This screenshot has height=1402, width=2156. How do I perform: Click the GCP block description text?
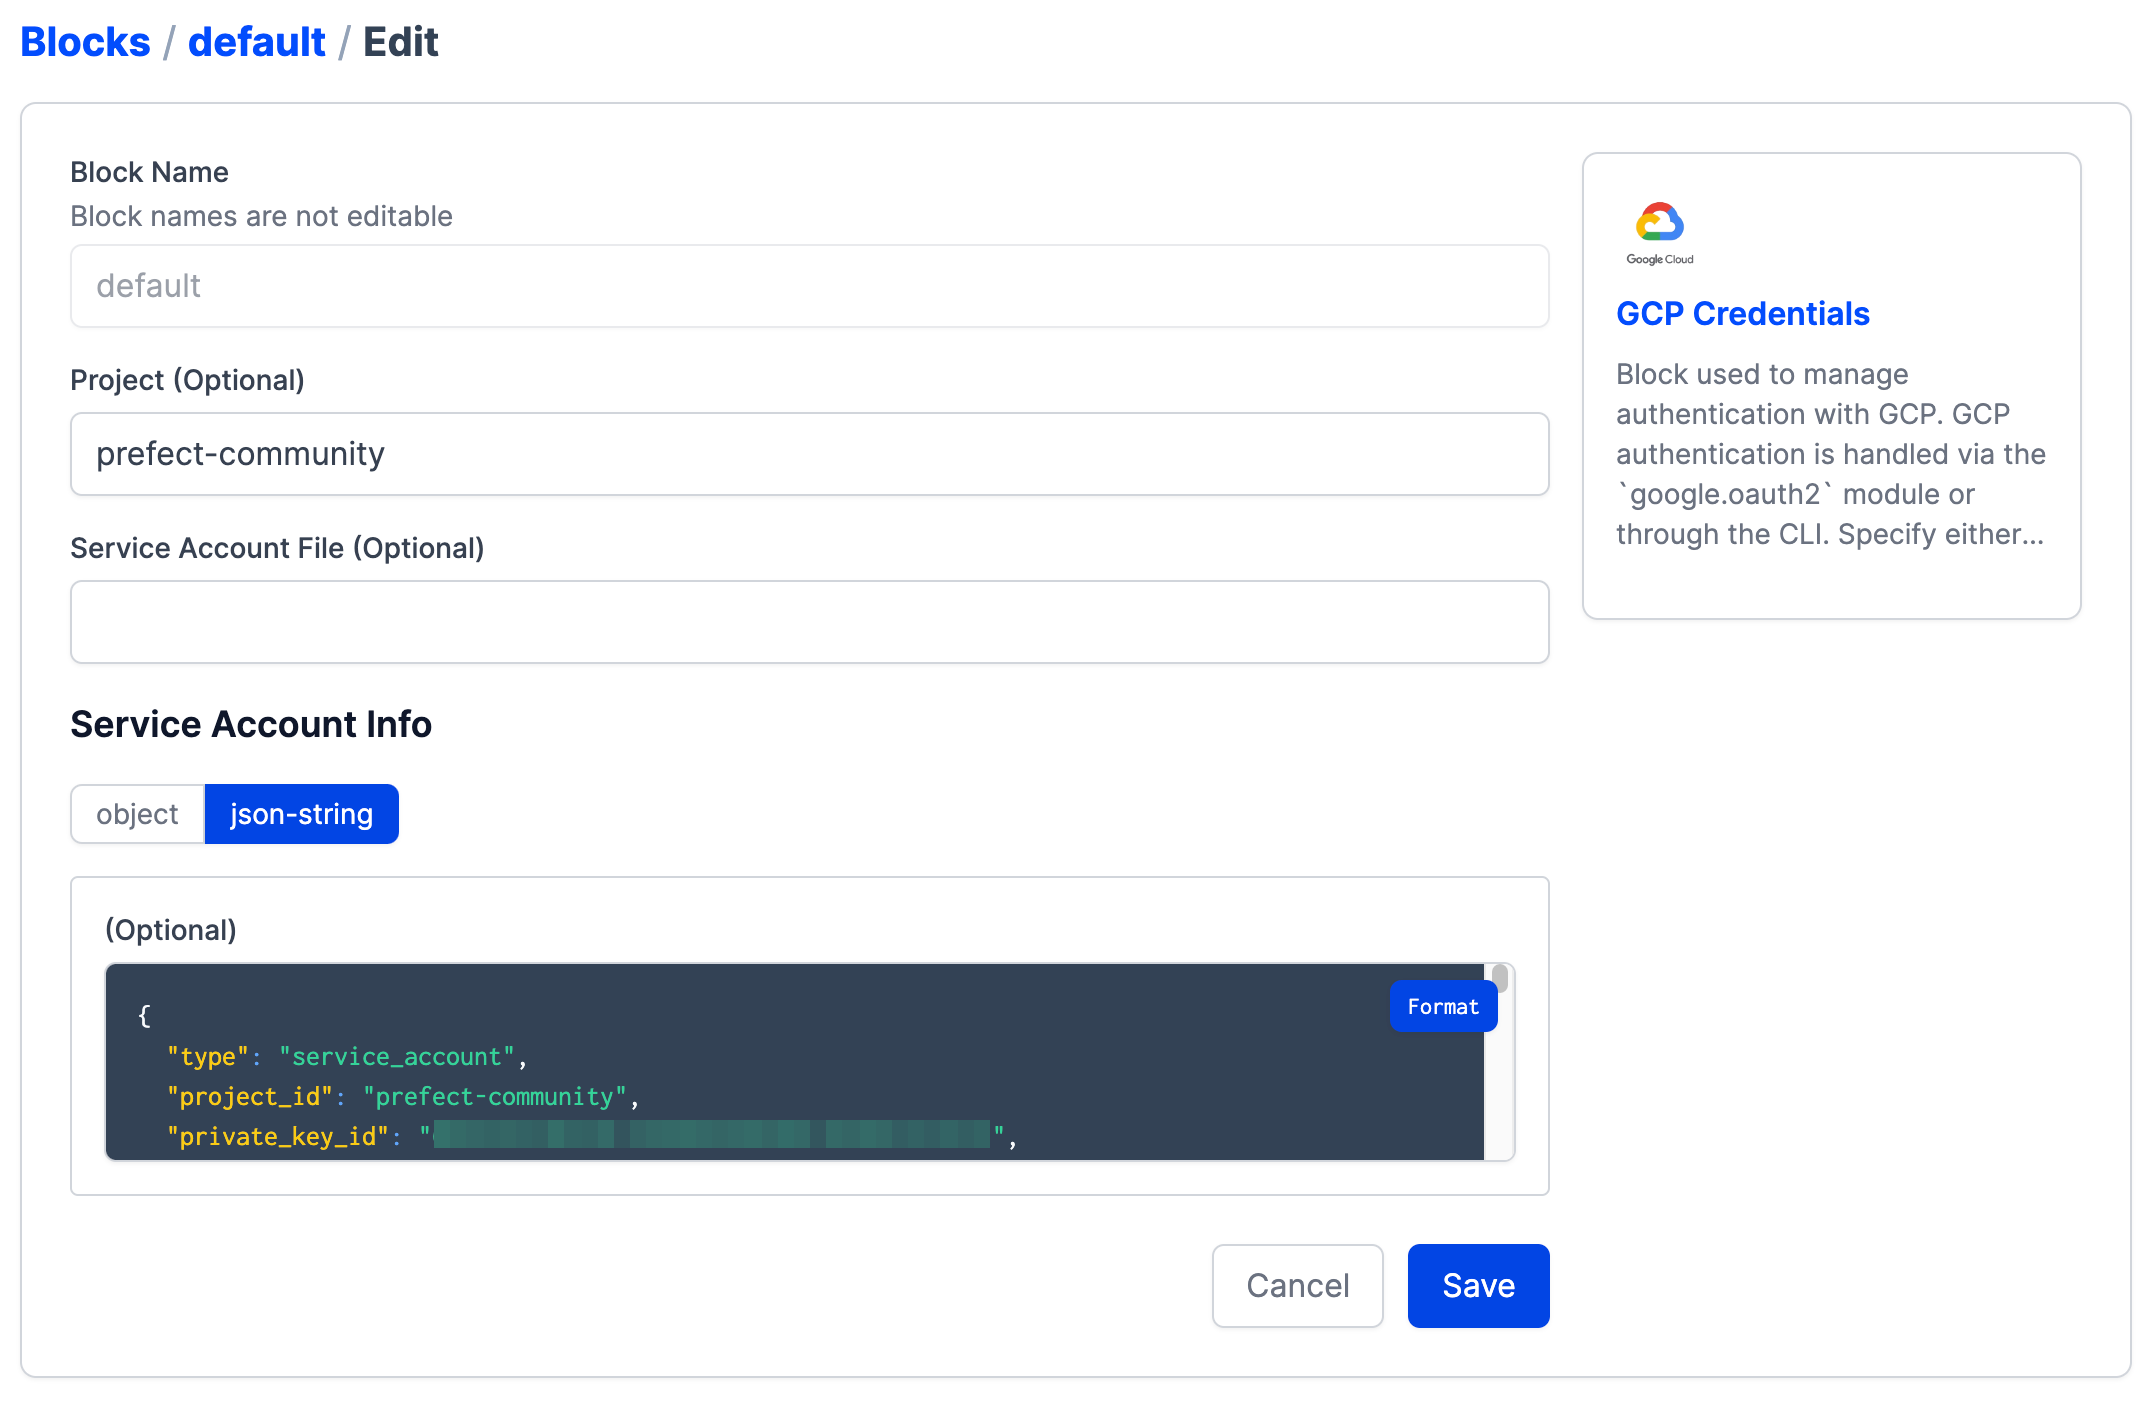click(1830, 454)
